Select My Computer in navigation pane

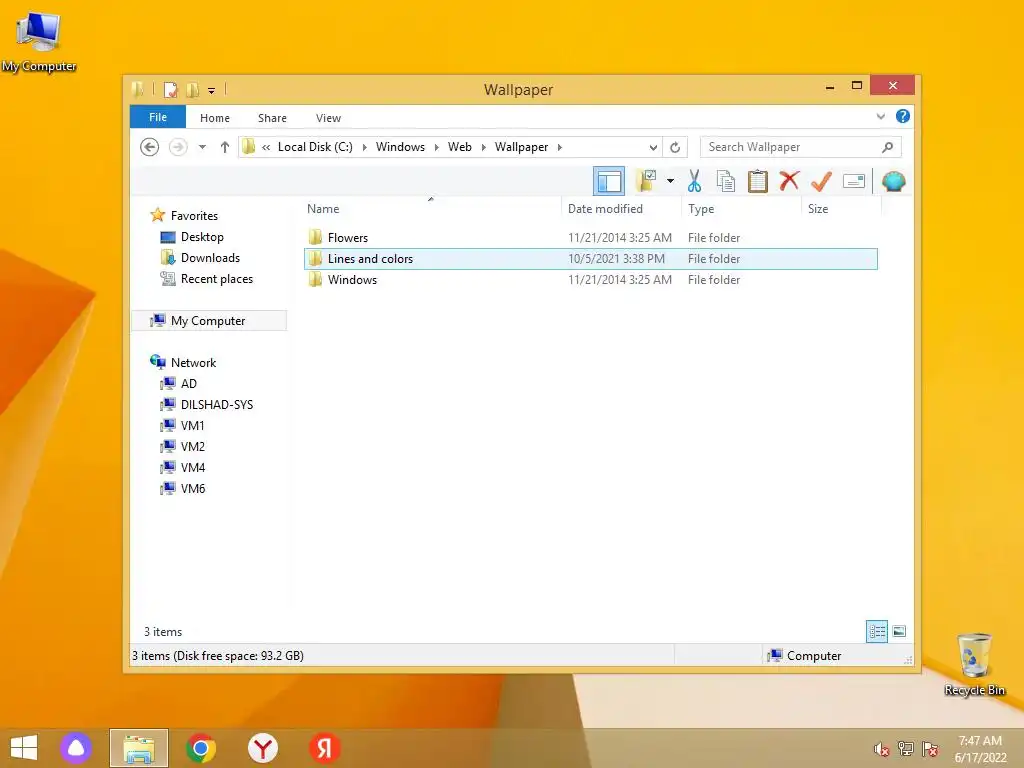click(209, 321)
